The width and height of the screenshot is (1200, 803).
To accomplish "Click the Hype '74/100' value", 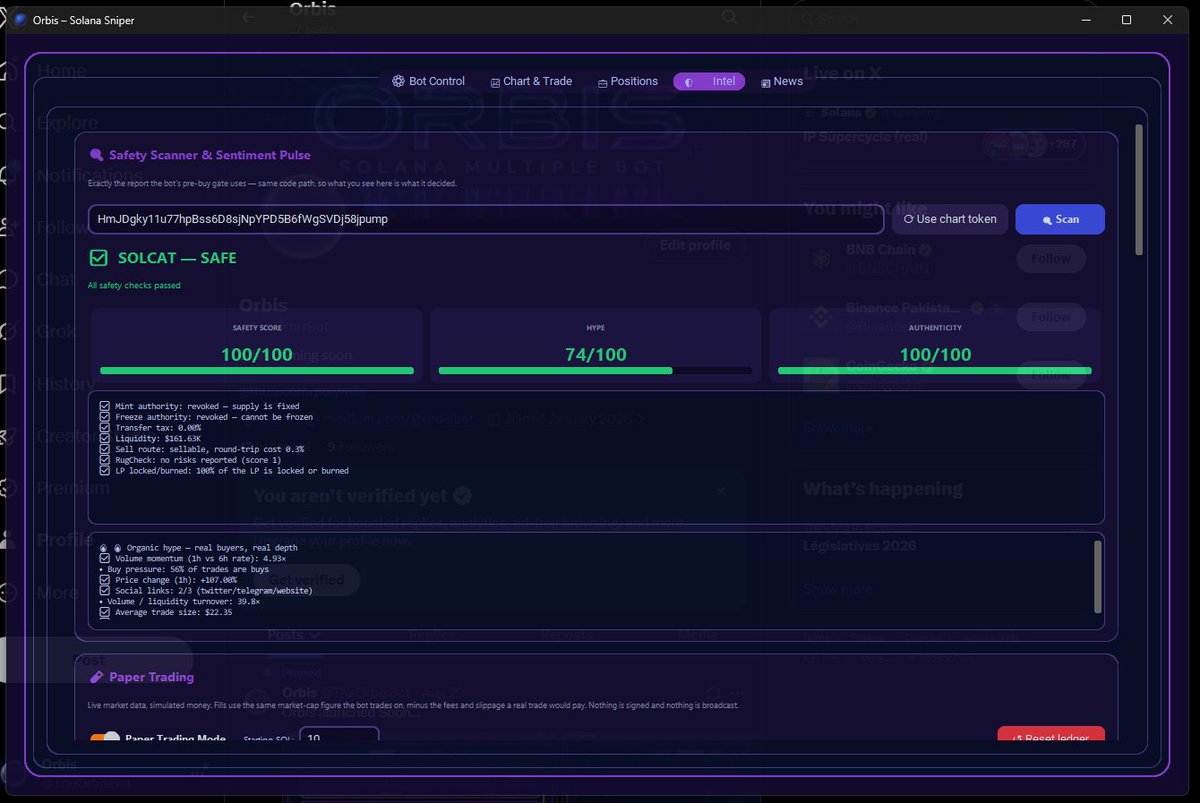I will [x=595, y=355].
